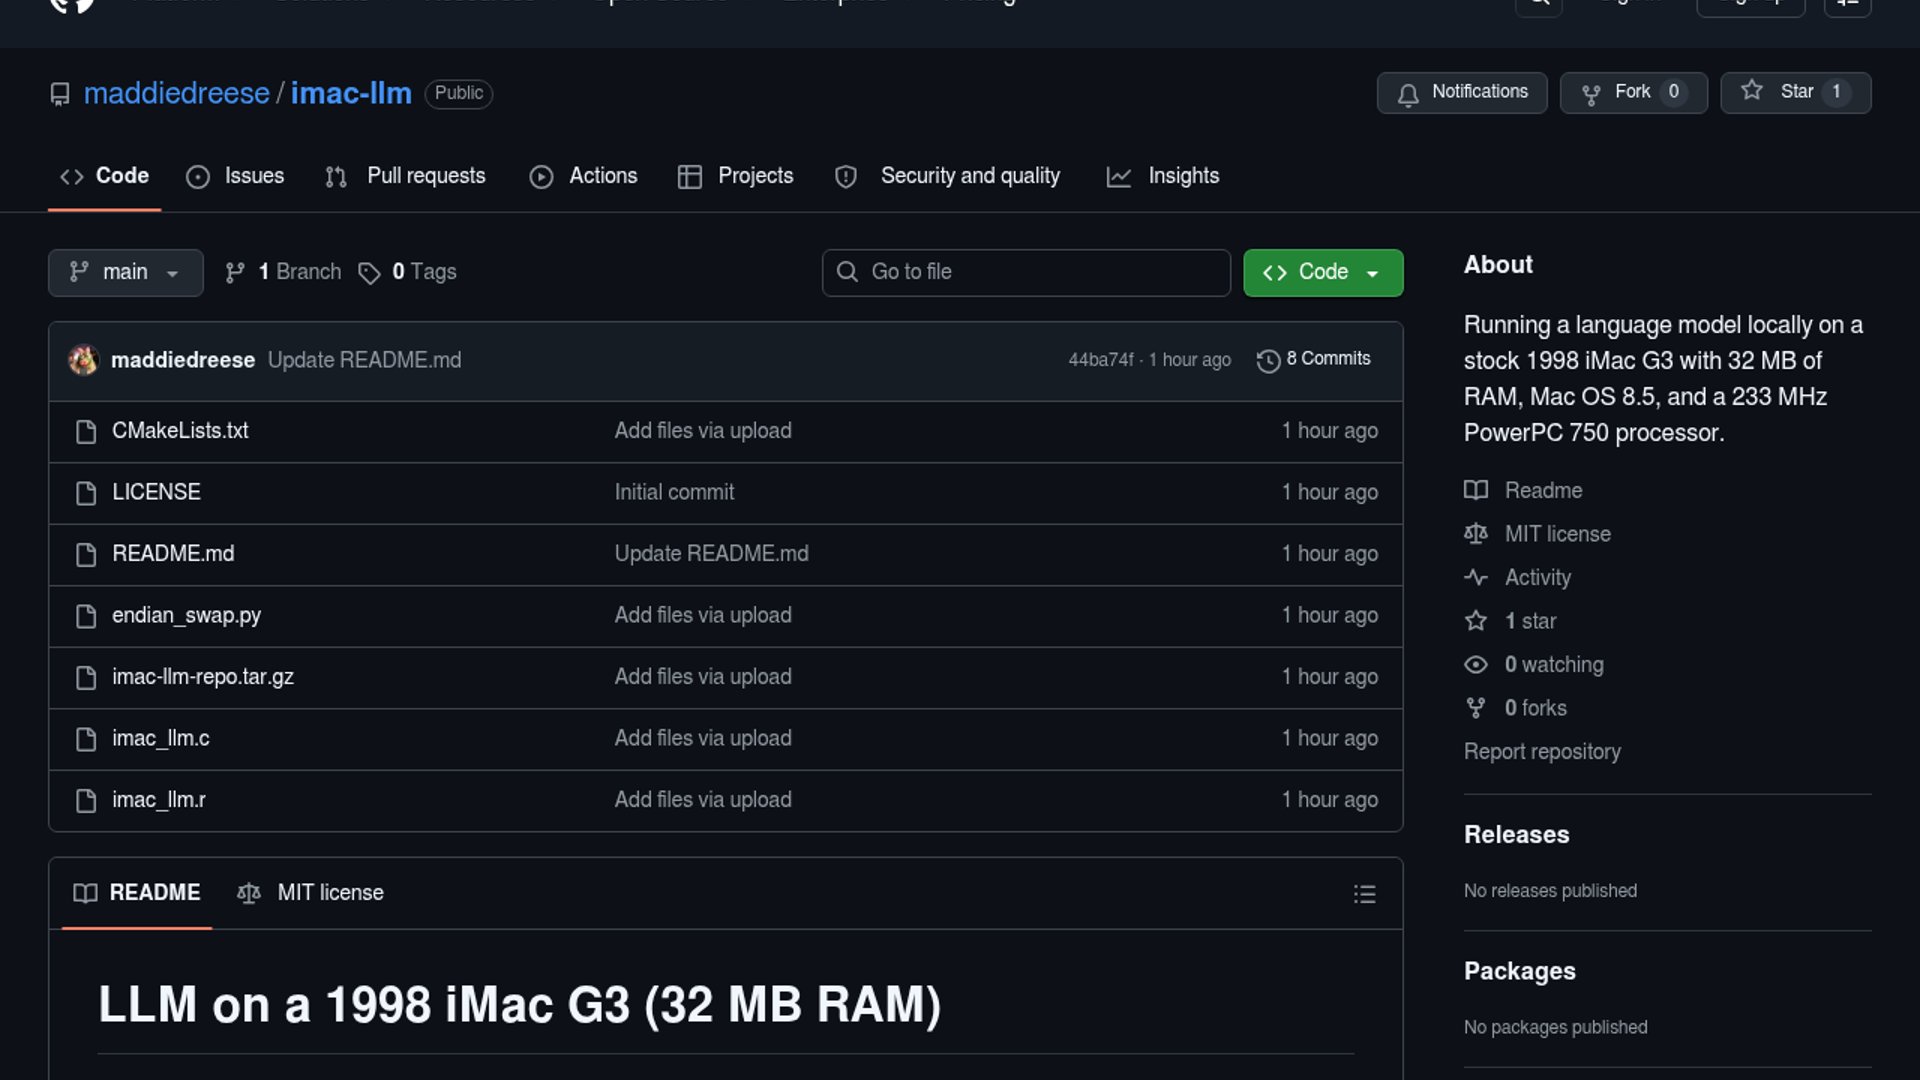Screen dimensions: 1920x1080
Task: Open the commit history clock icon
Action: tap(1268, 360)
